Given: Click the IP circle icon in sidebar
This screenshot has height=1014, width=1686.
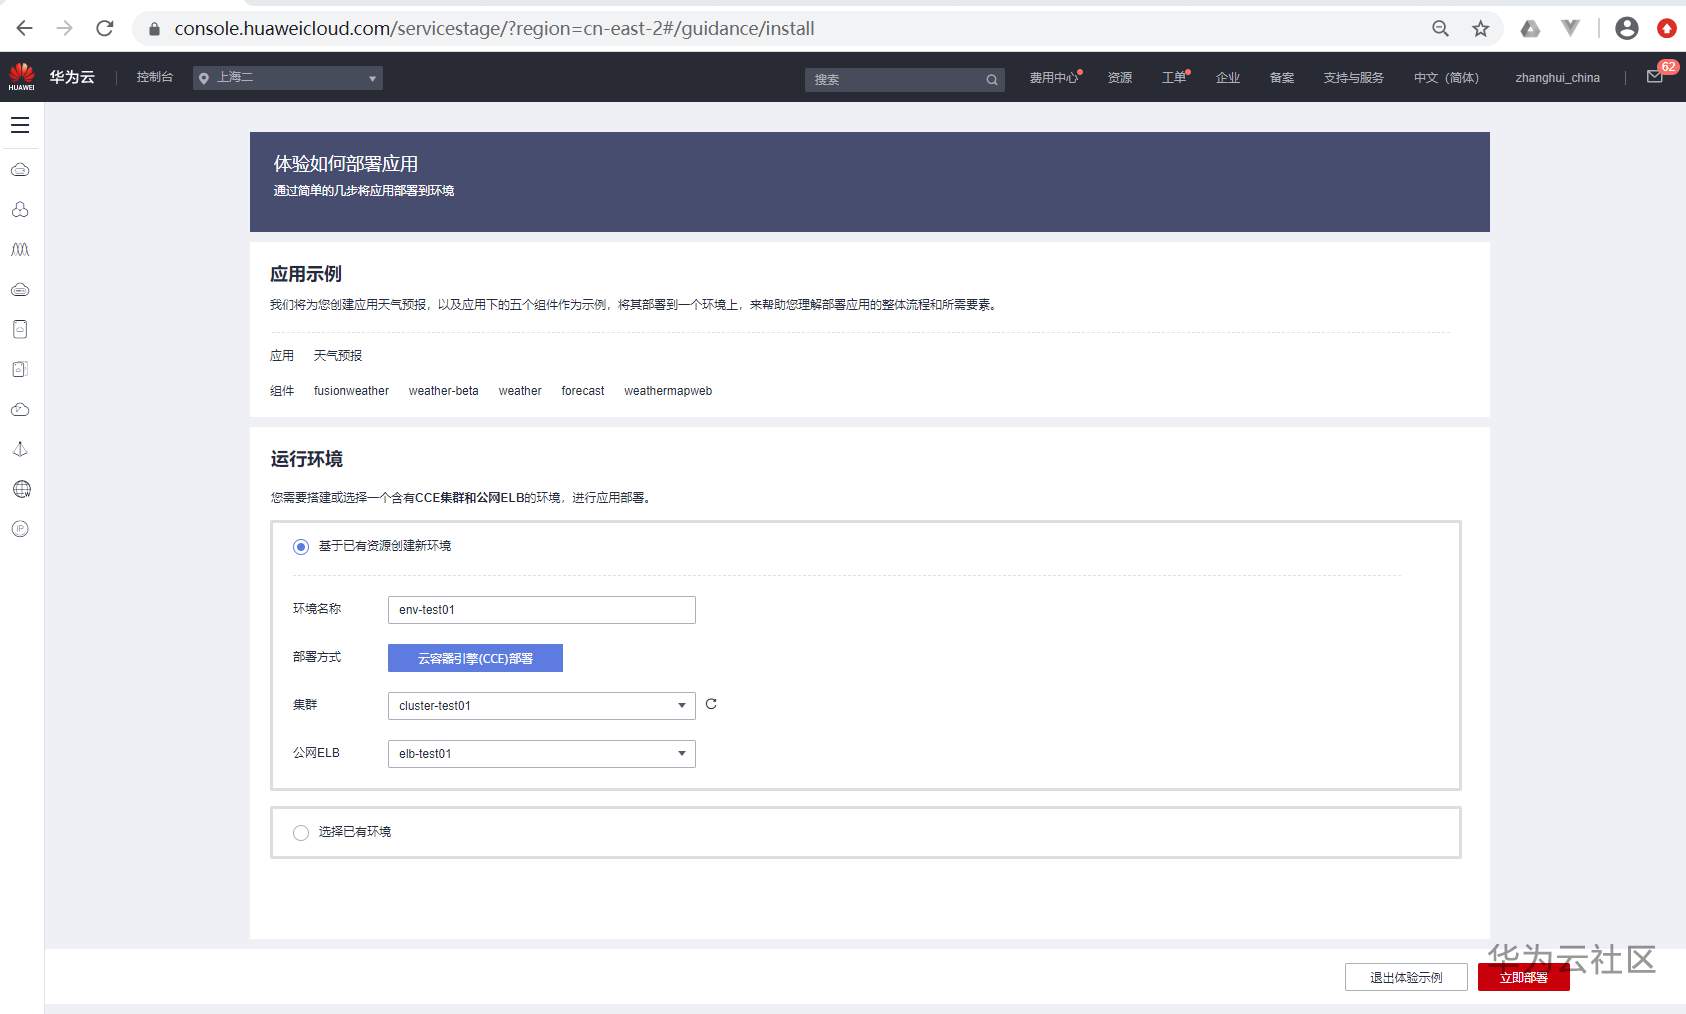Looking at the screenshot, I should (20, 529).
